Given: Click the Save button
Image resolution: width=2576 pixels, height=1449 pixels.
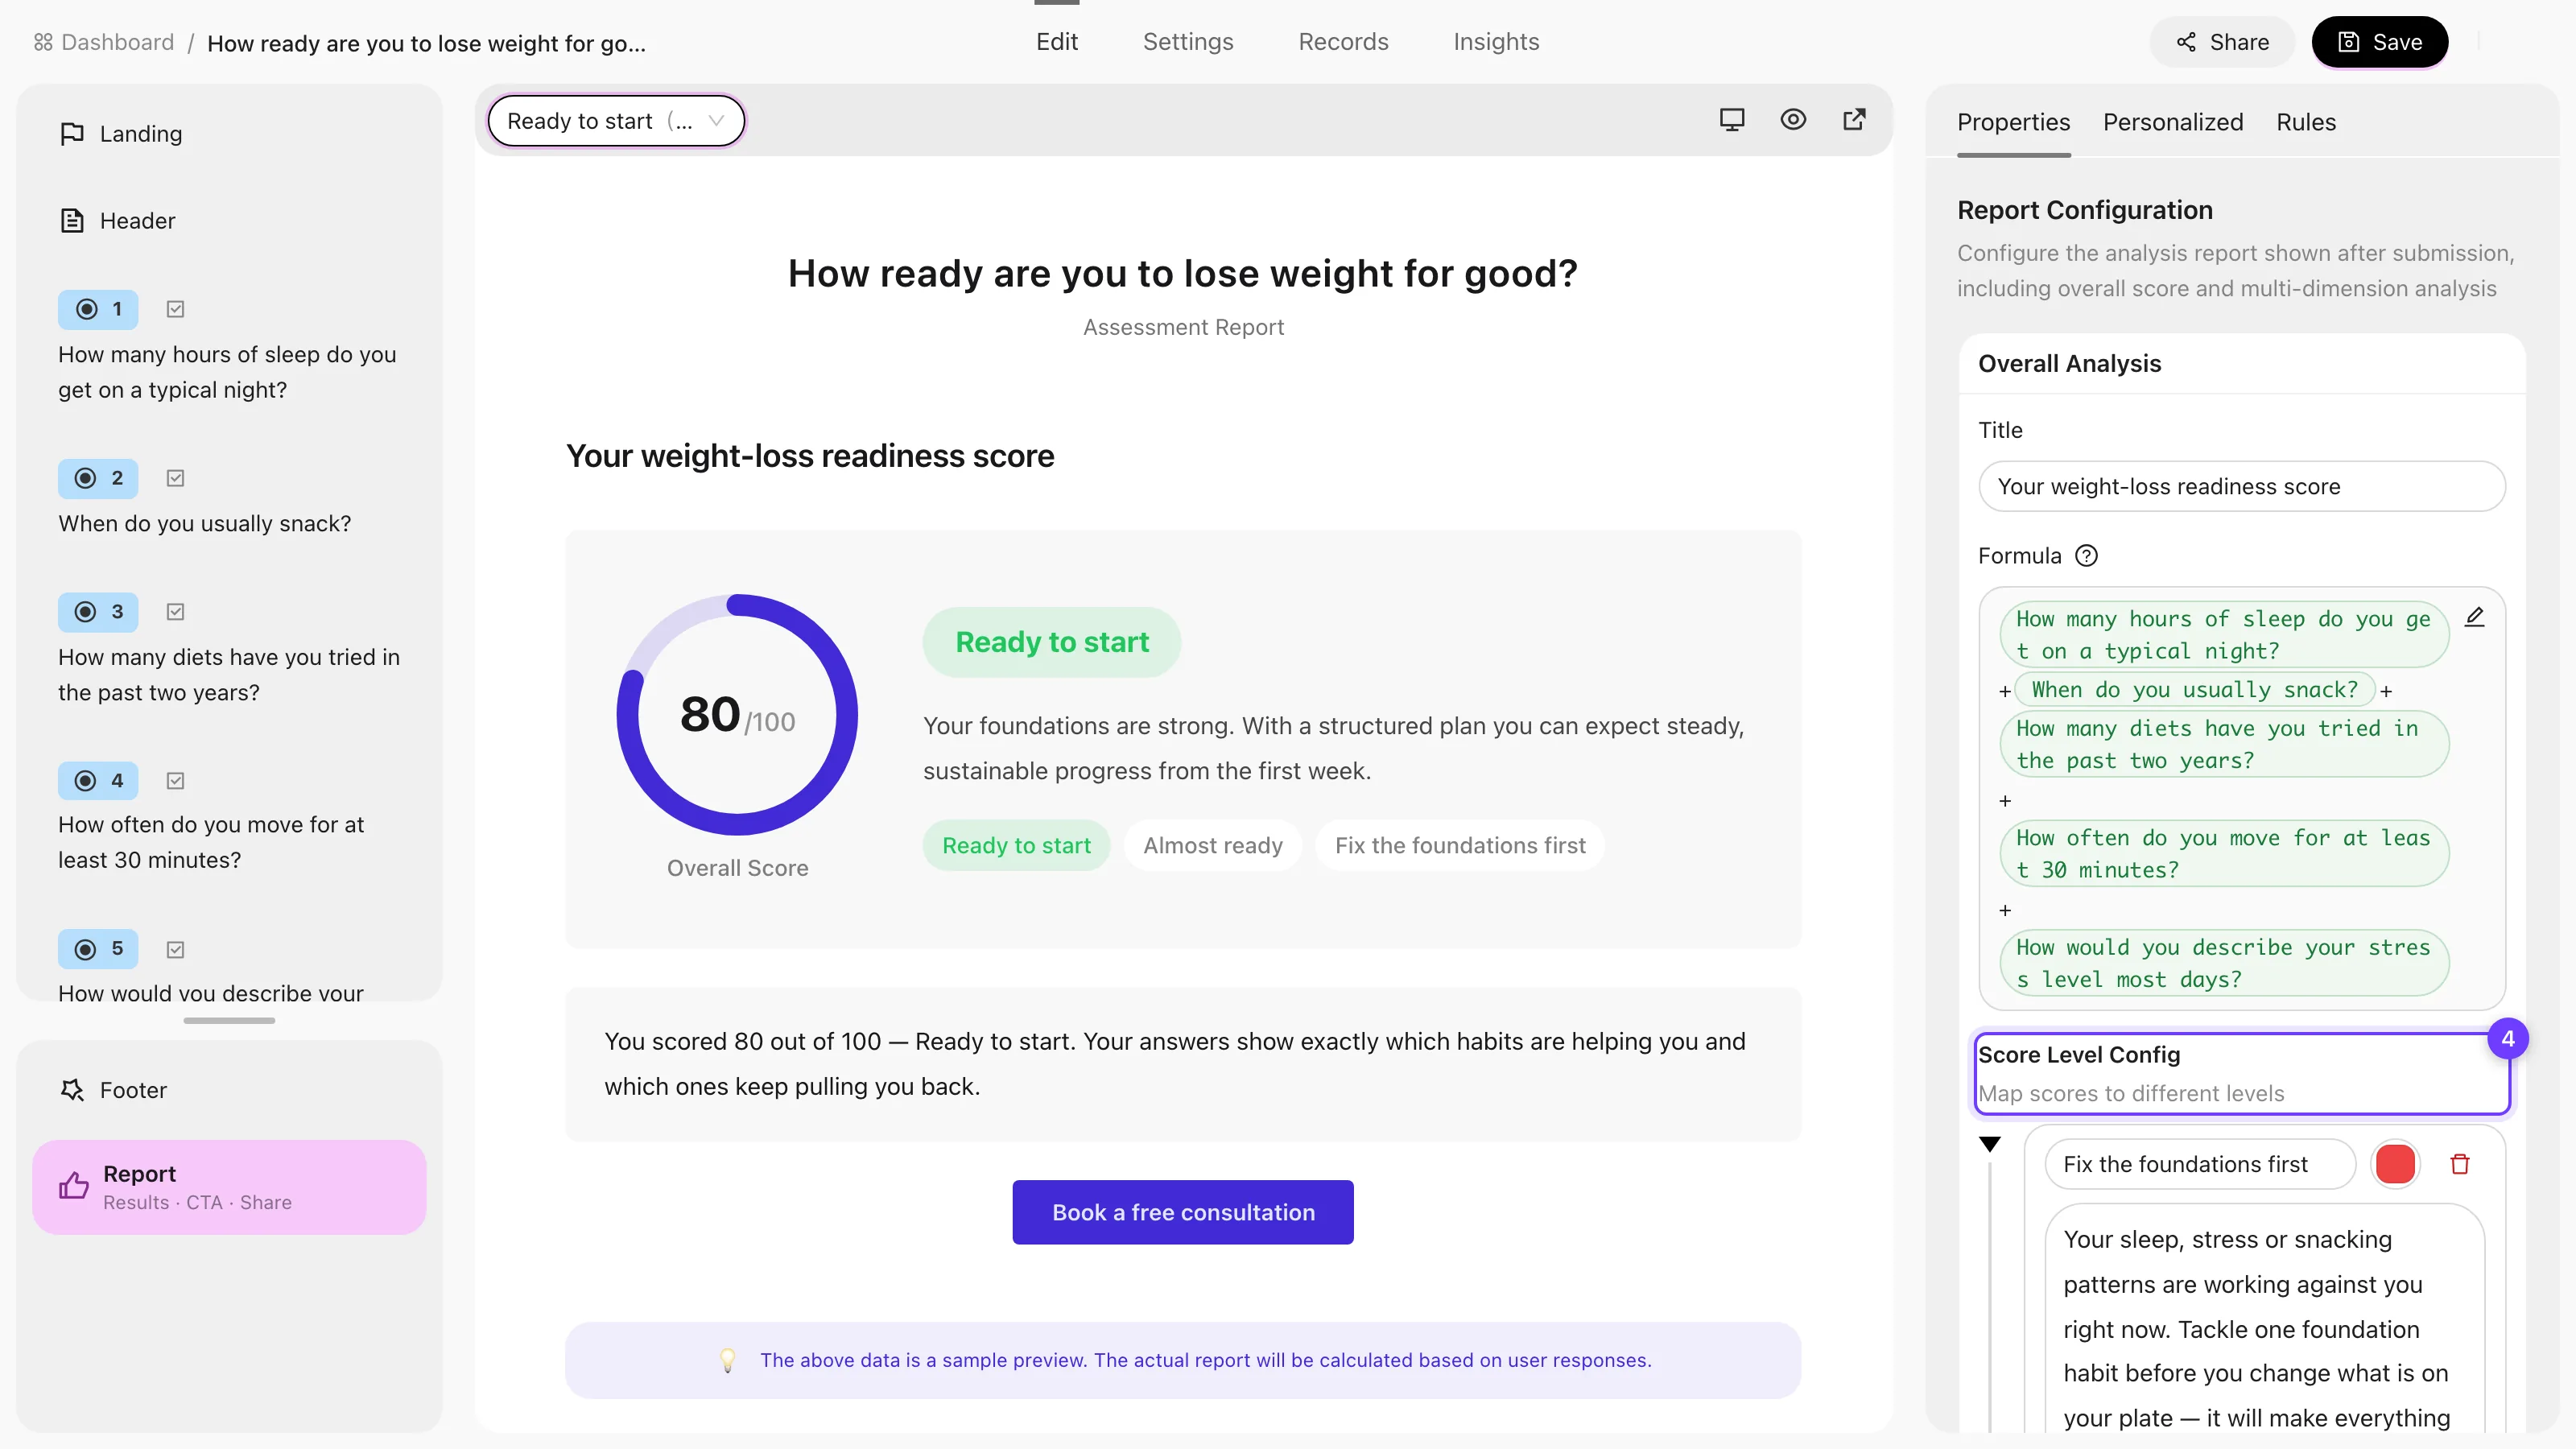Looking at the screenshot, I should (x=2380, y=42).
